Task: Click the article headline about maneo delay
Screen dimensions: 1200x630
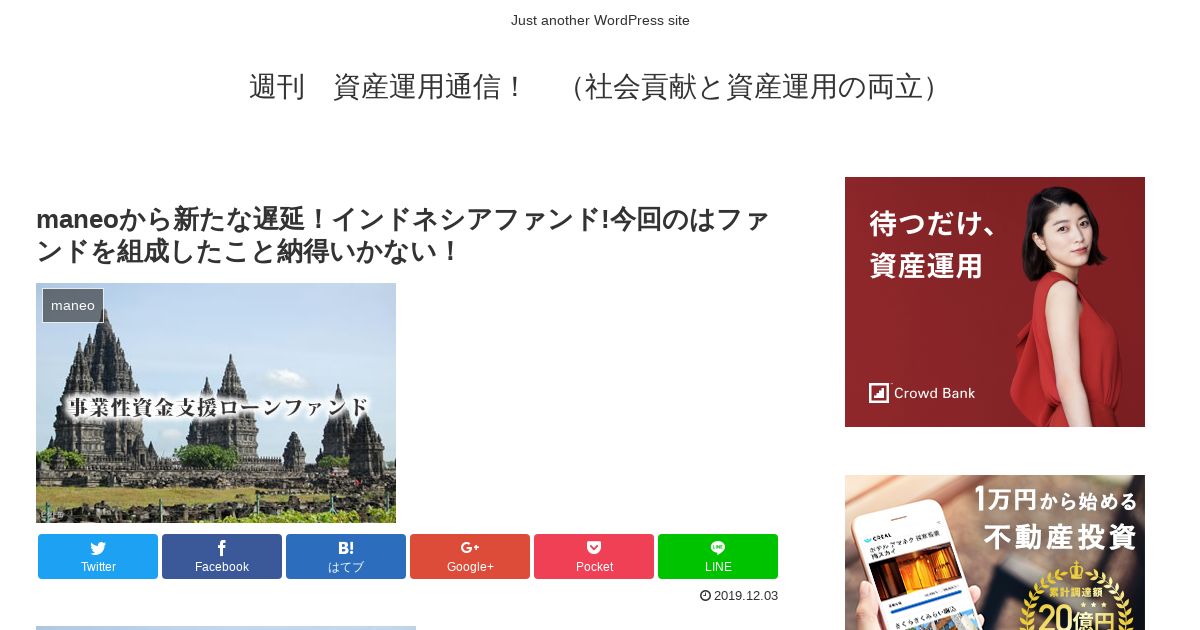Action: coord(403,234)
